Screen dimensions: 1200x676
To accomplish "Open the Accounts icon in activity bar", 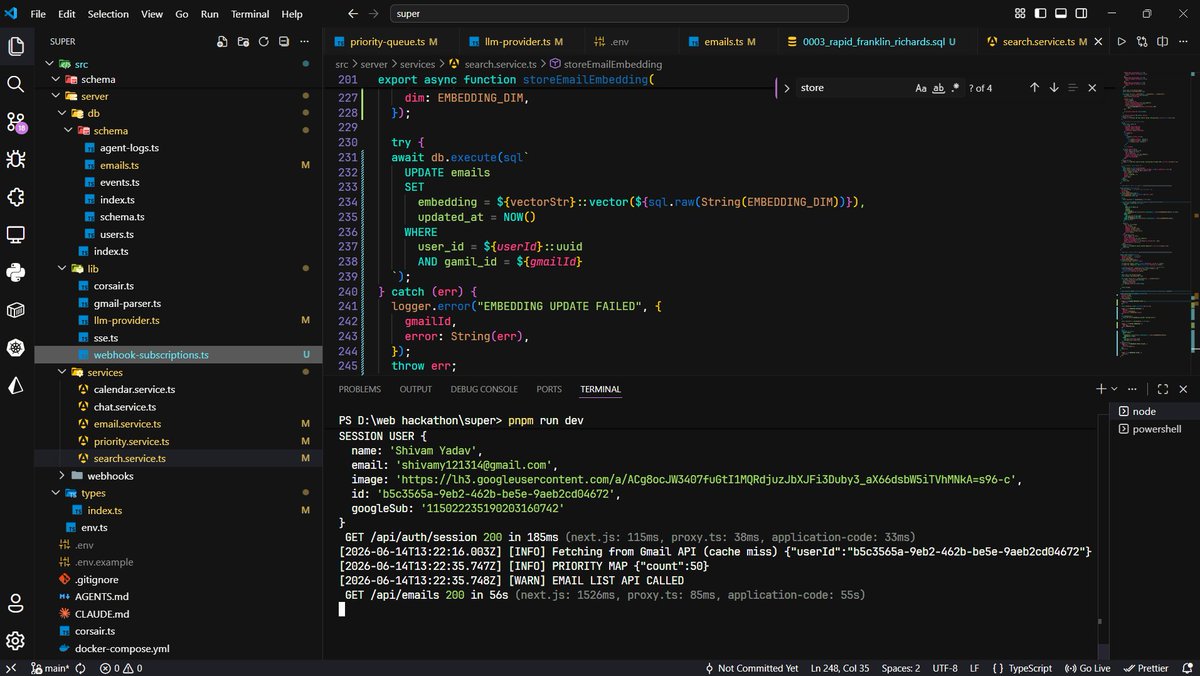I will (16, 603).
